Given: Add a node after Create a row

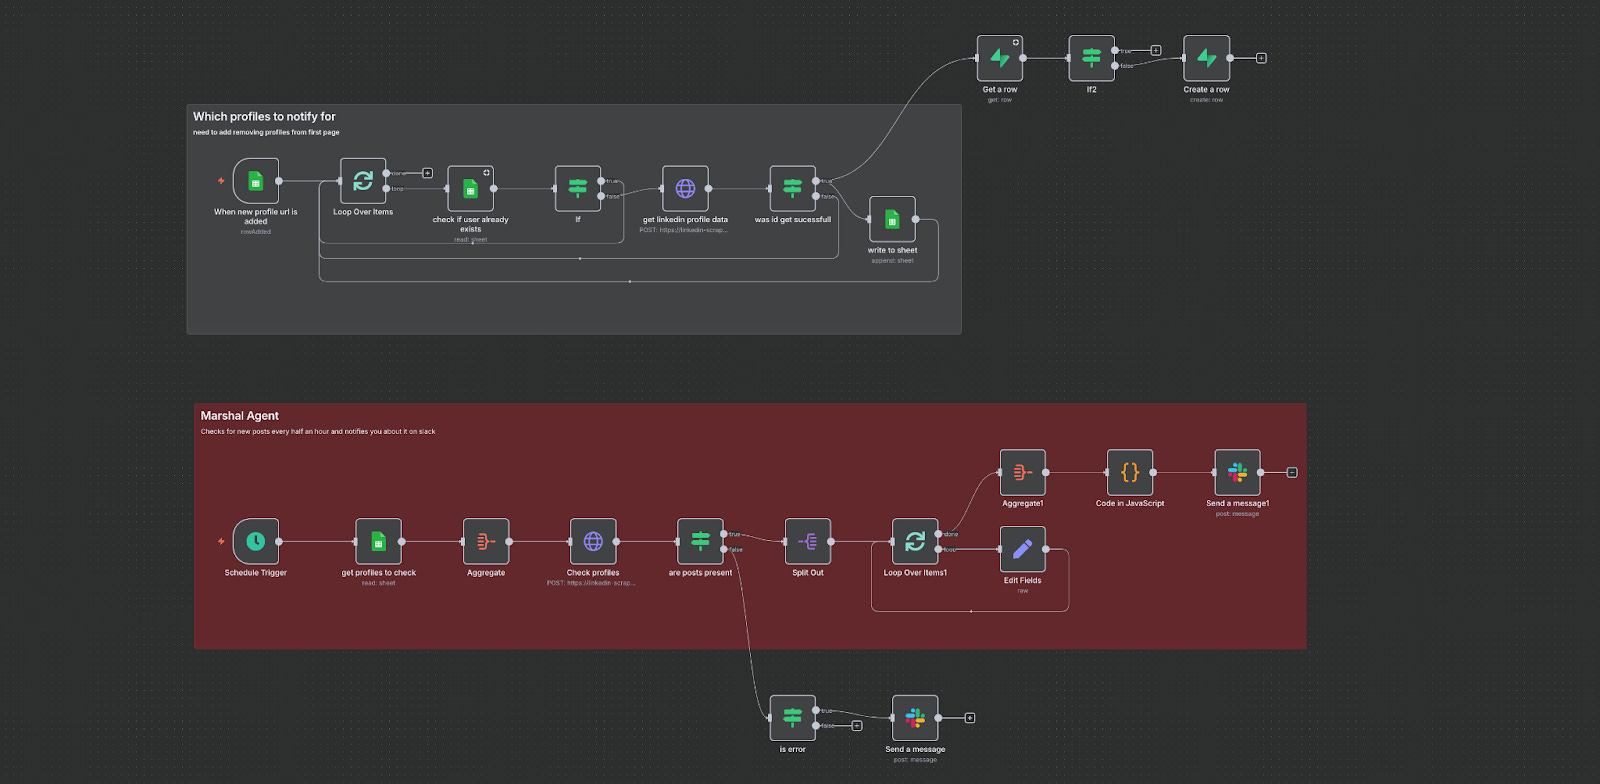Looking at the screenshot, I should pos(1261,58).
